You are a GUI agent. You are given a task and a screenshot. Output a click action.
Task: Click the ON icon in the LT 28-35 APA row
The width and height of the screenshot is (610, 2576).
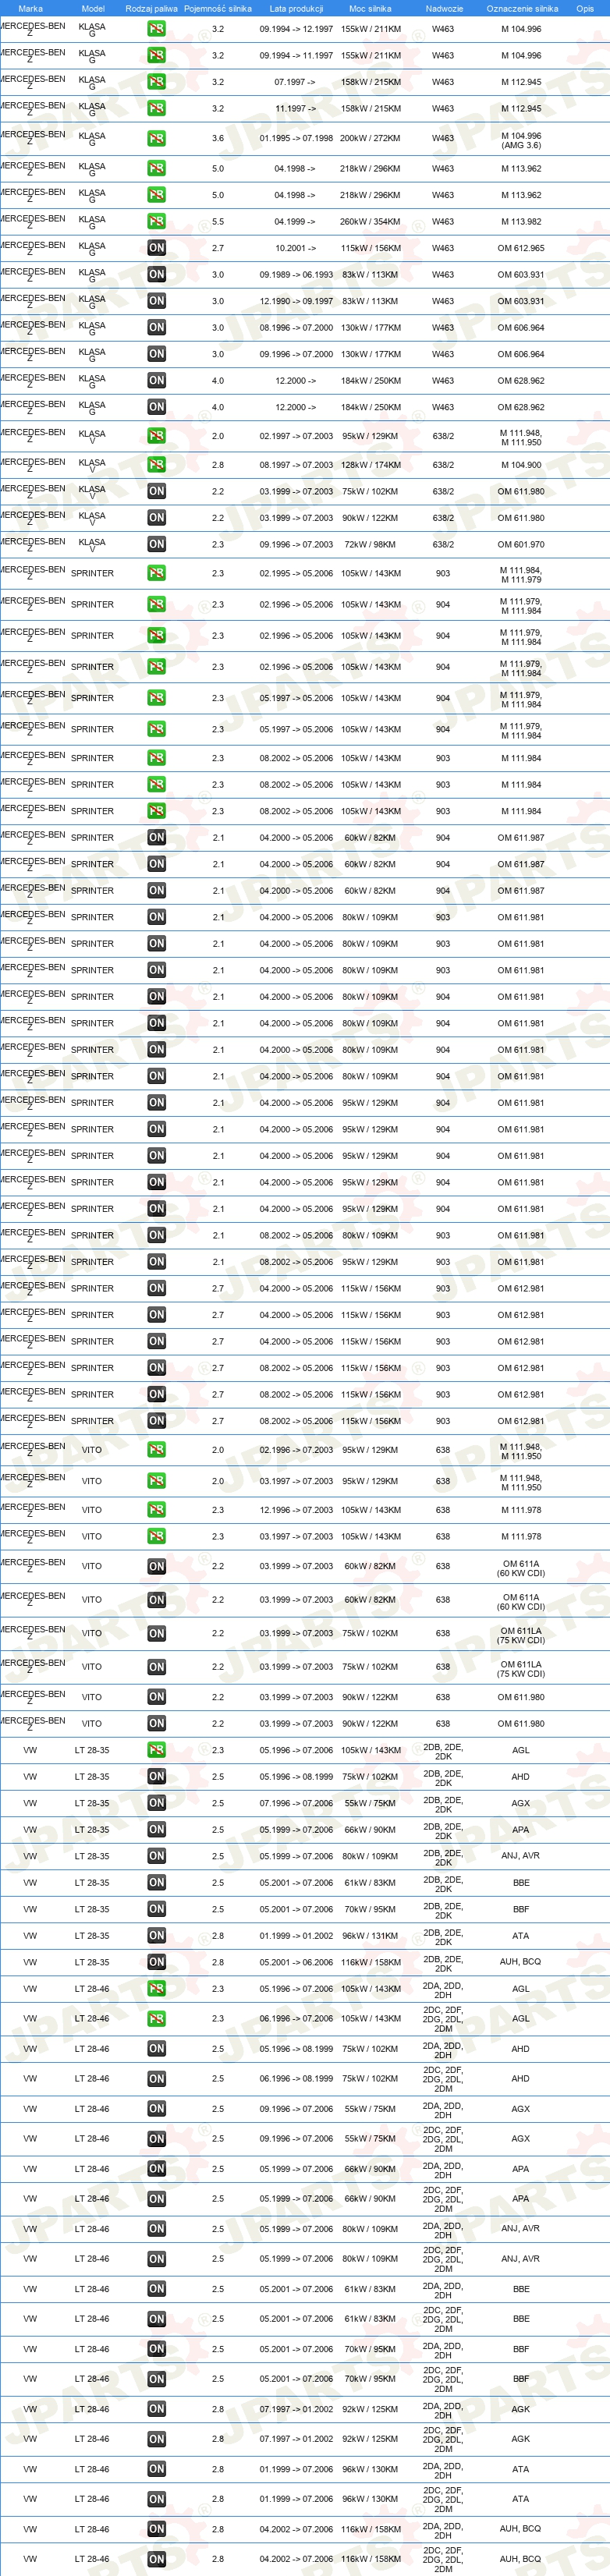point(156,1830)
